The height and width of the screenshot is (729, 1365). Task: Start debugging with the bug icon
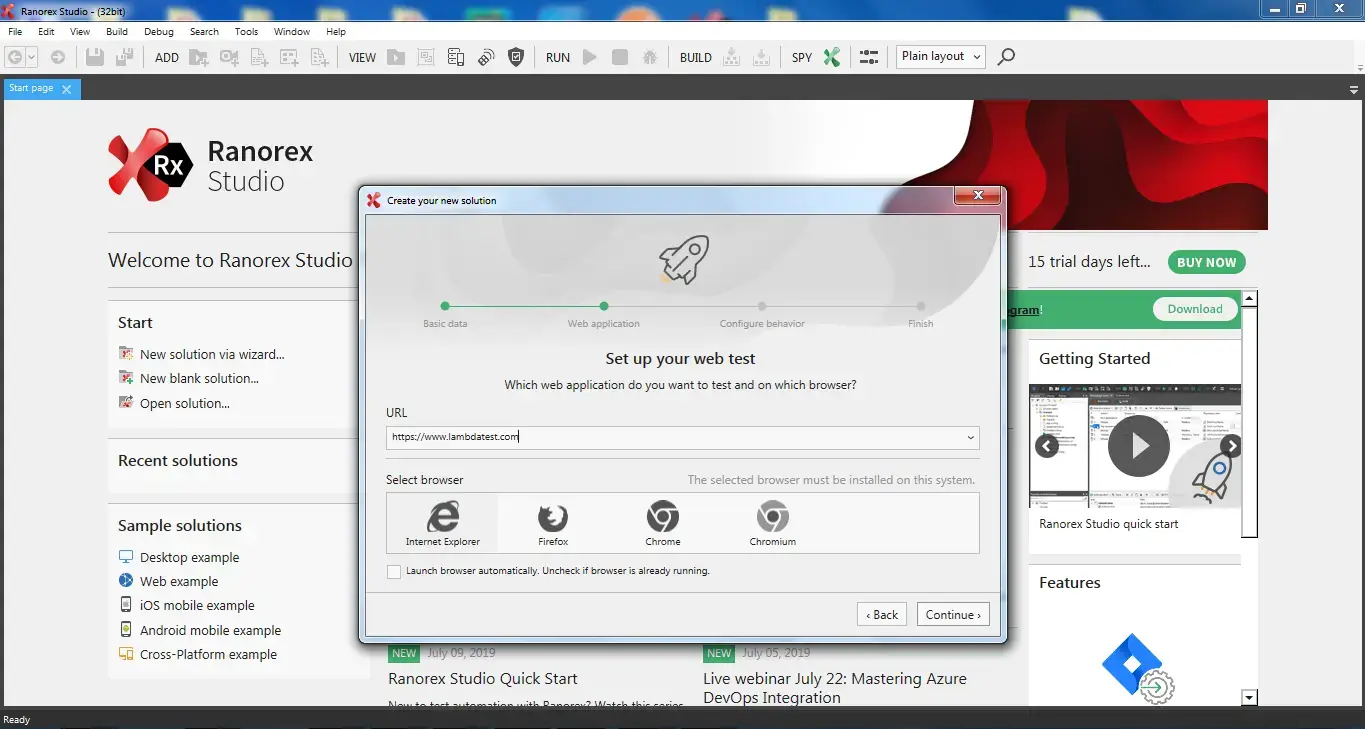pyautogui.click(x=650, y=57)
